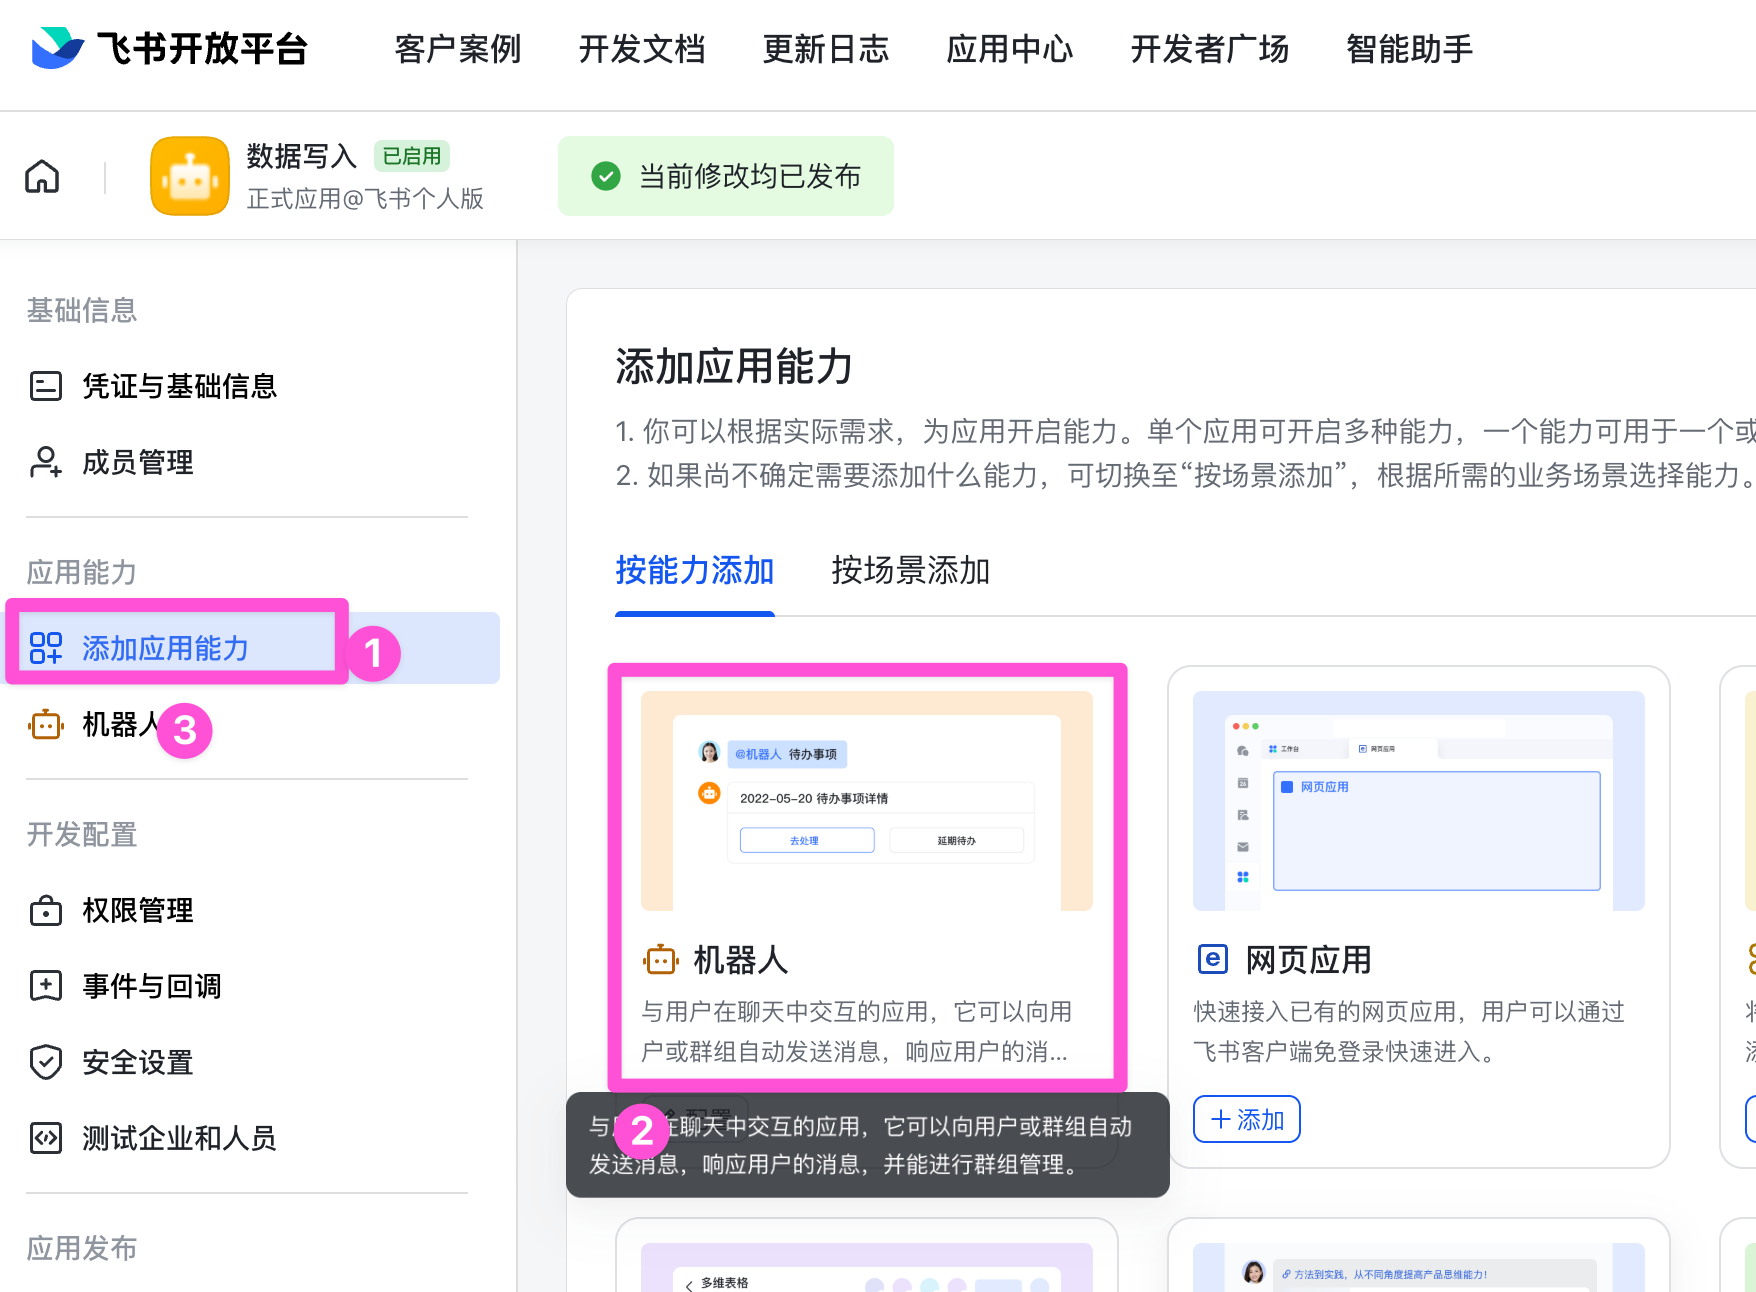The image size is (1756, 1292).
Task: Open 应用中心 in top navigation
Action: 1010,49
